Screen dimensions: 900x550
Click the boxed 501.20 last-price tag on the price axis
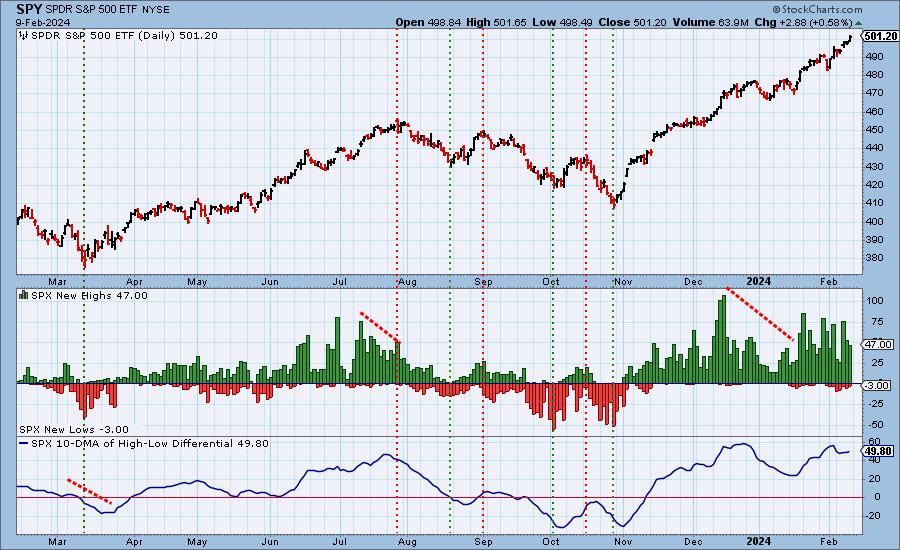(880, 36)
